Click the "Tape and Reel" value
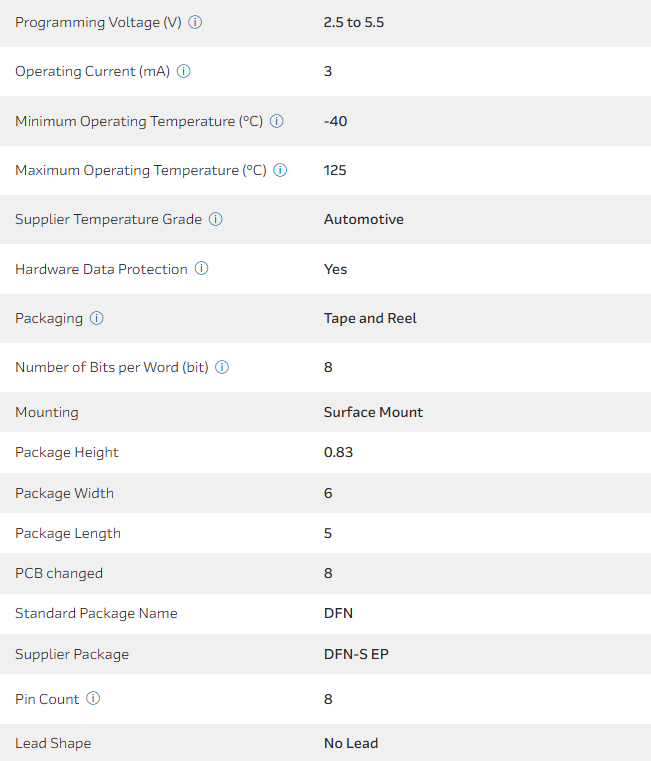 [370, 318]
